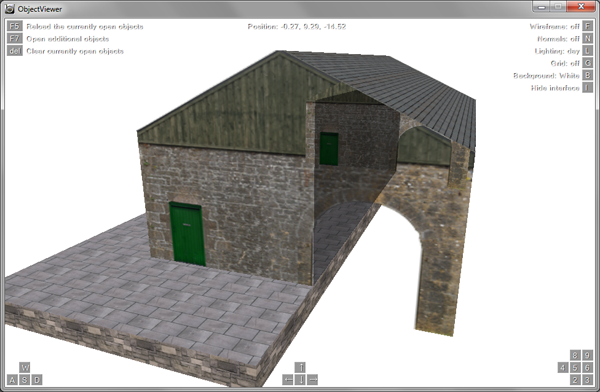Click the numpad 5 key icon
The image size is (600, 392).
(575, 368)
